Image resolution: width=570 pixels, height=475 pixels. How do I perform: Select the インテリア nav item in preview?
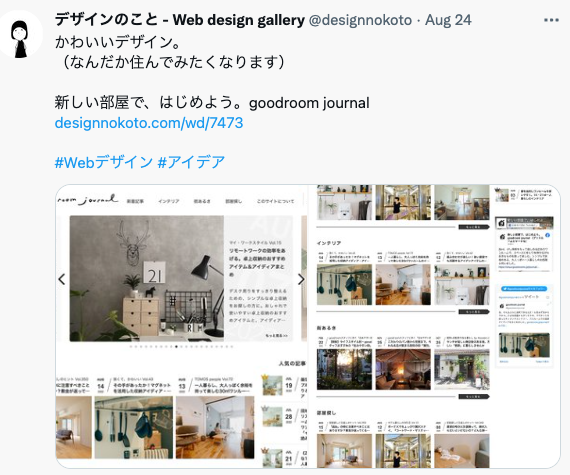pyautogui.click(x=169, y=201)
